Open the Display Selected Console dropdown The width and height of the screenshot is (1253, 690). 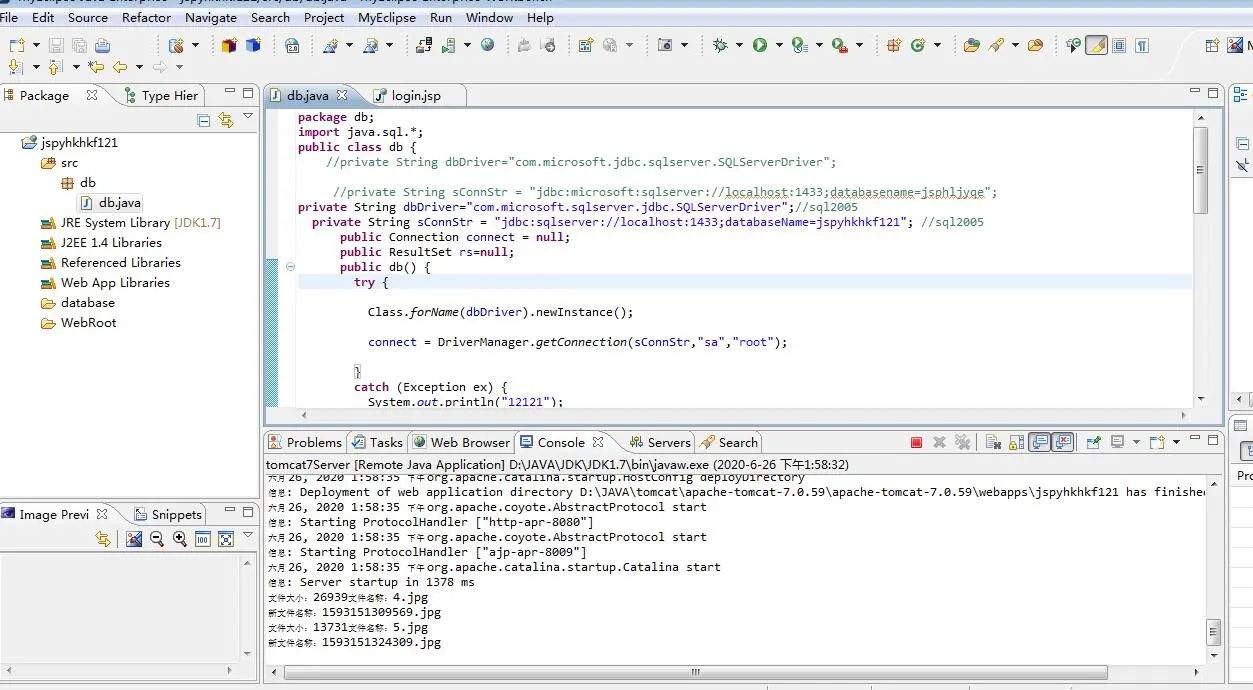click(x=1136, y=442)
